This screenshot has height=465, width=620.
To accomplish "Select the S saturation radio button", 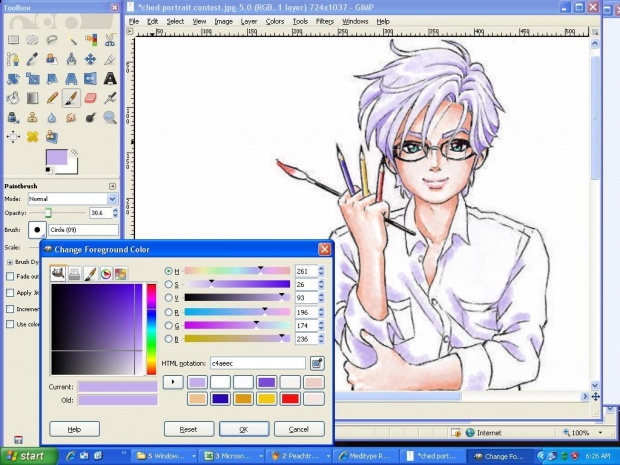I will [169, 284].
